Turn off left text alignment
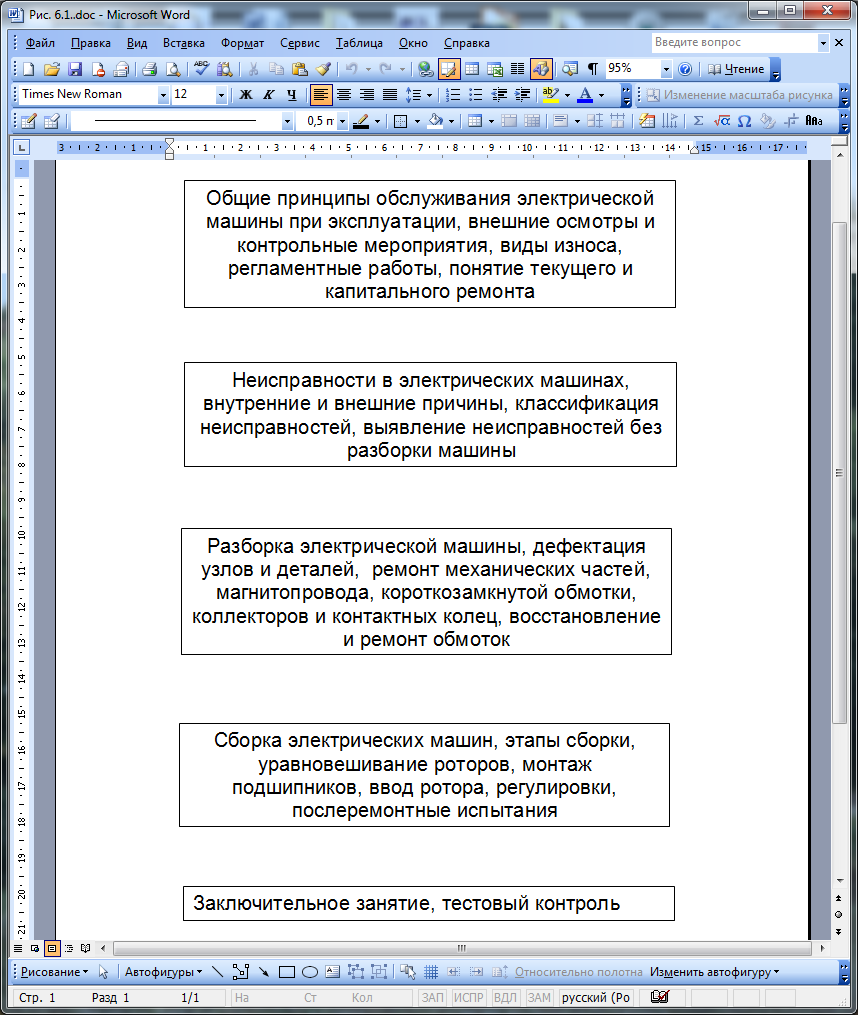 click(321, 95)
